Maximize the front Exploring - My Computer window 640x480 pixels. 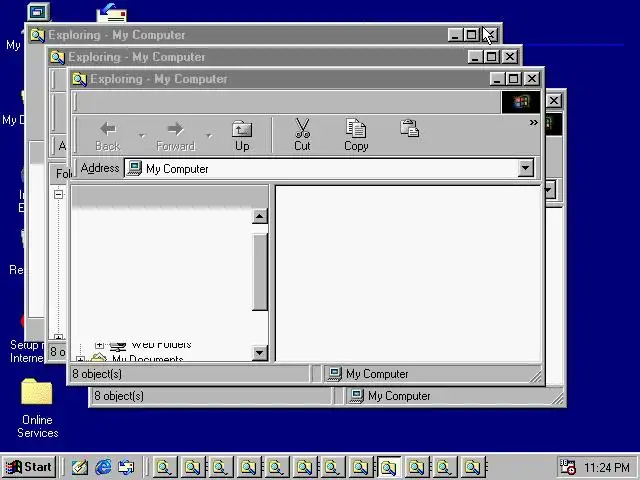[x=513, y=79]
